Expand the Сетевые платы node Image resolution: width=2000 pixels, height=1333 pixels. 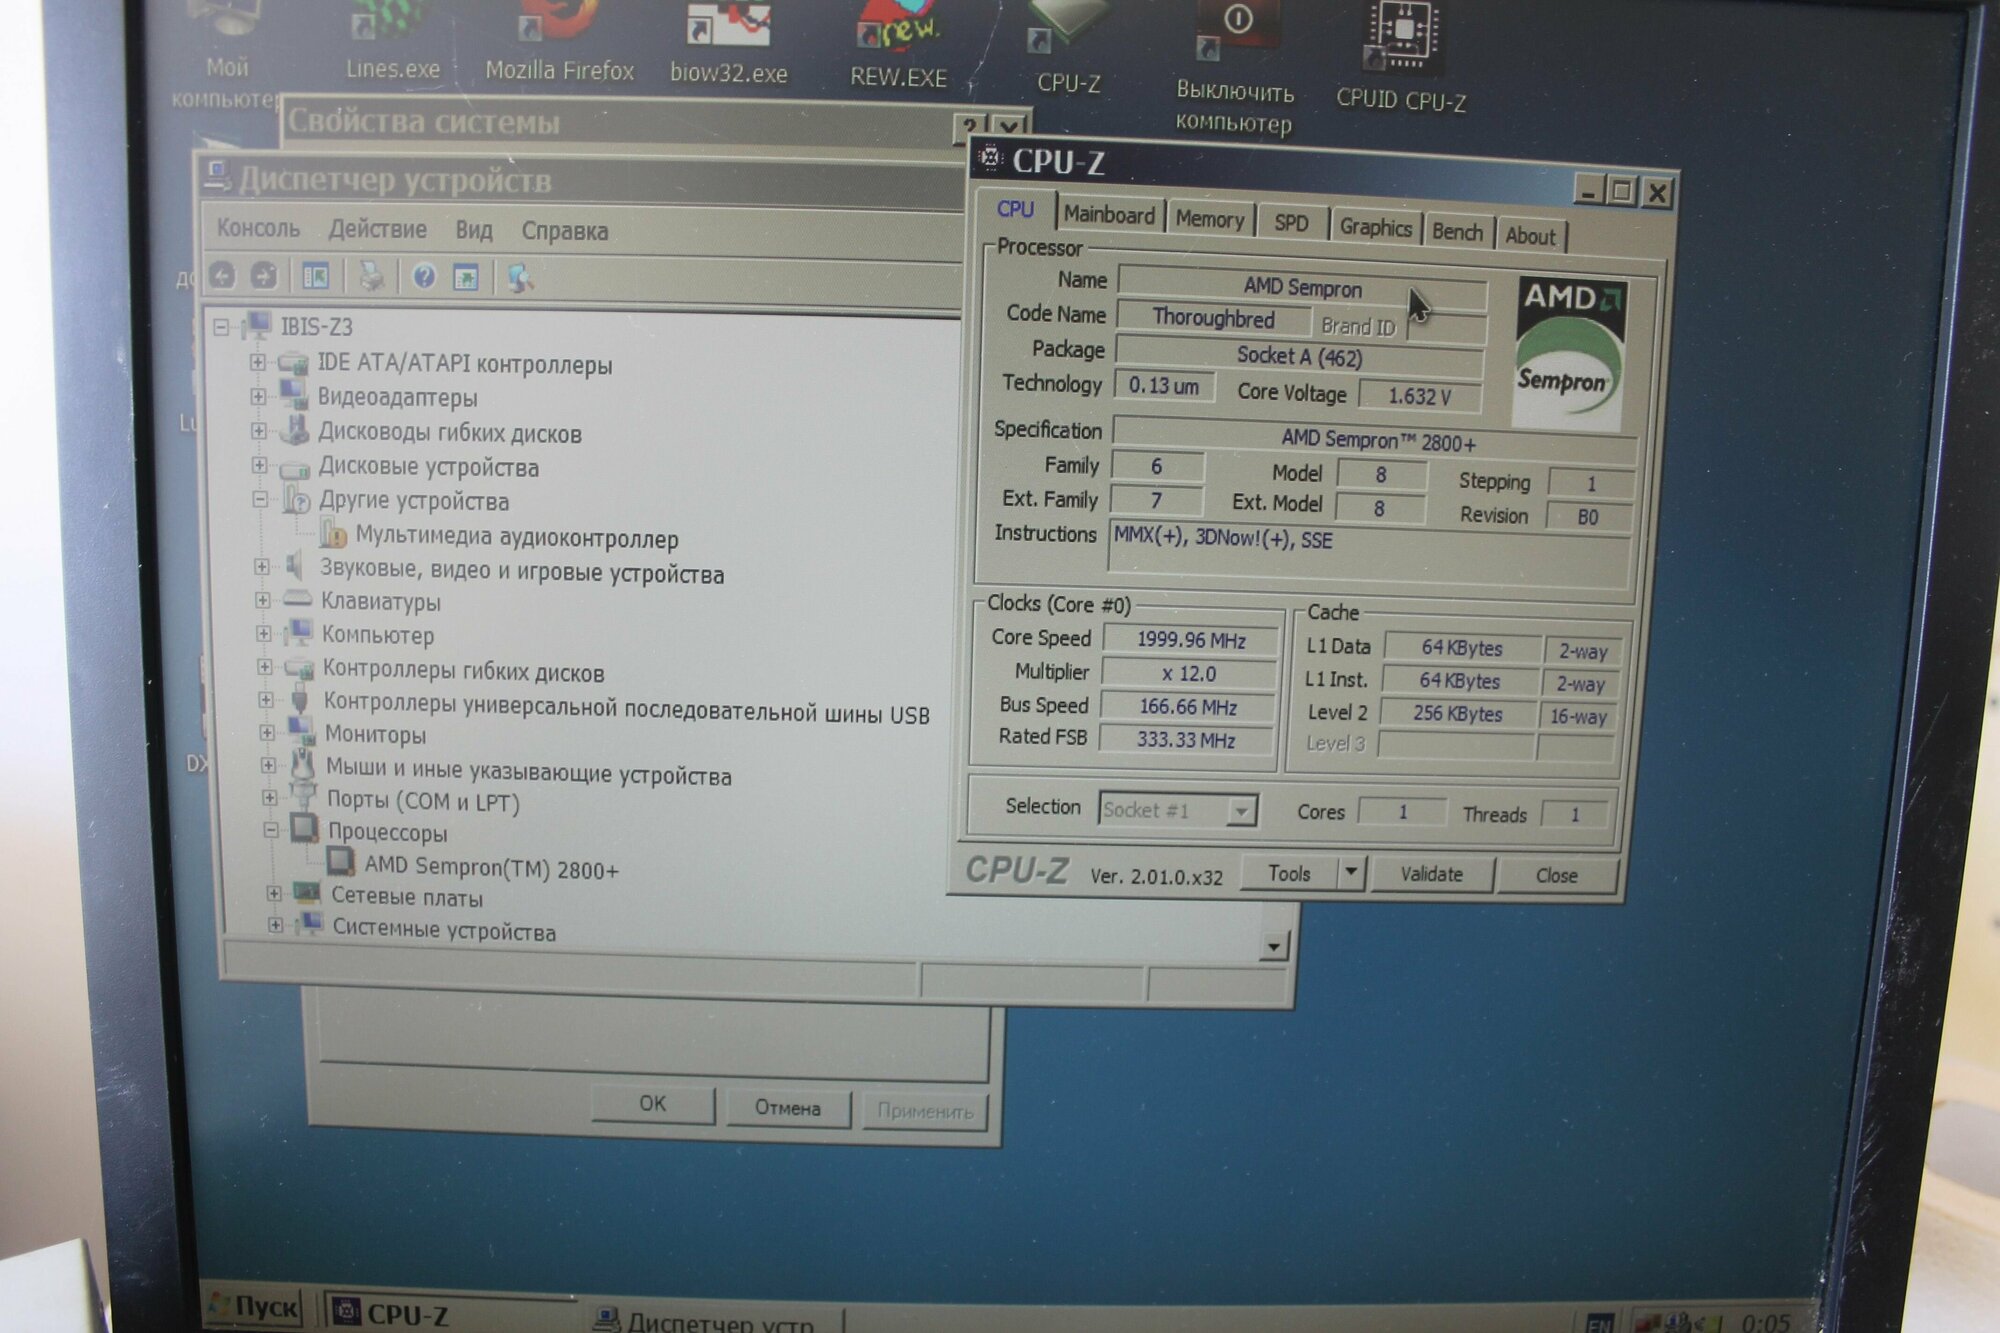click(x=274, y=894)
